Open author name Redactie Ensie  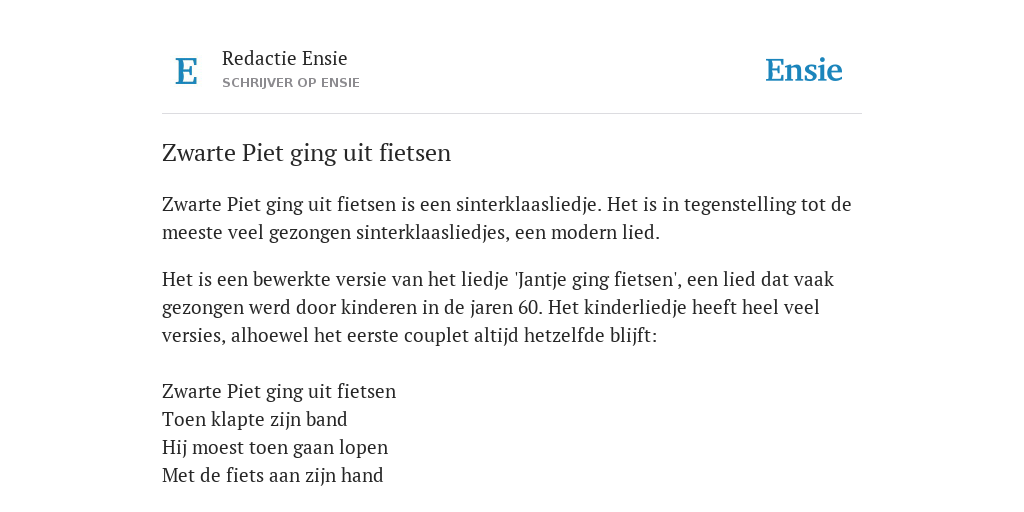pyautogui.click(x=285, y=58)
